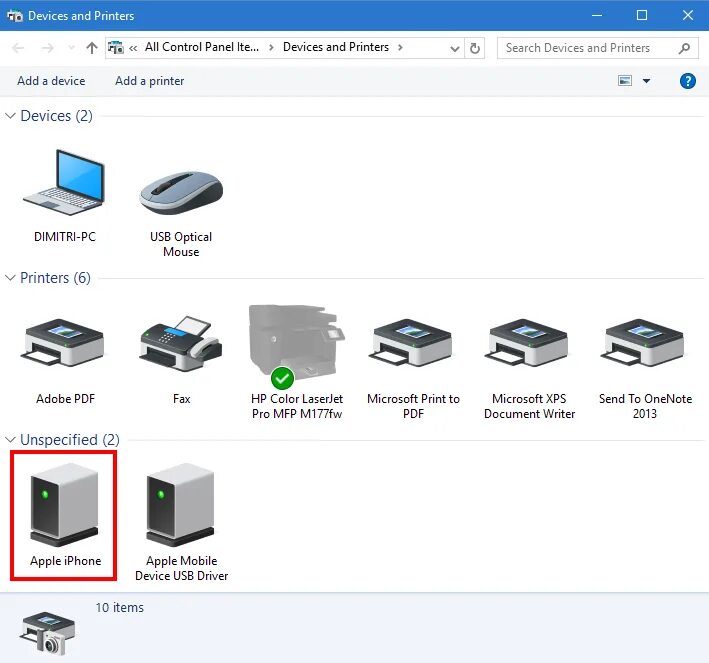Select the Apple Mobile Device USB Driver icon
Viewport: 709px width, 663px height.
pyautogui.click(x=180, y=505)
